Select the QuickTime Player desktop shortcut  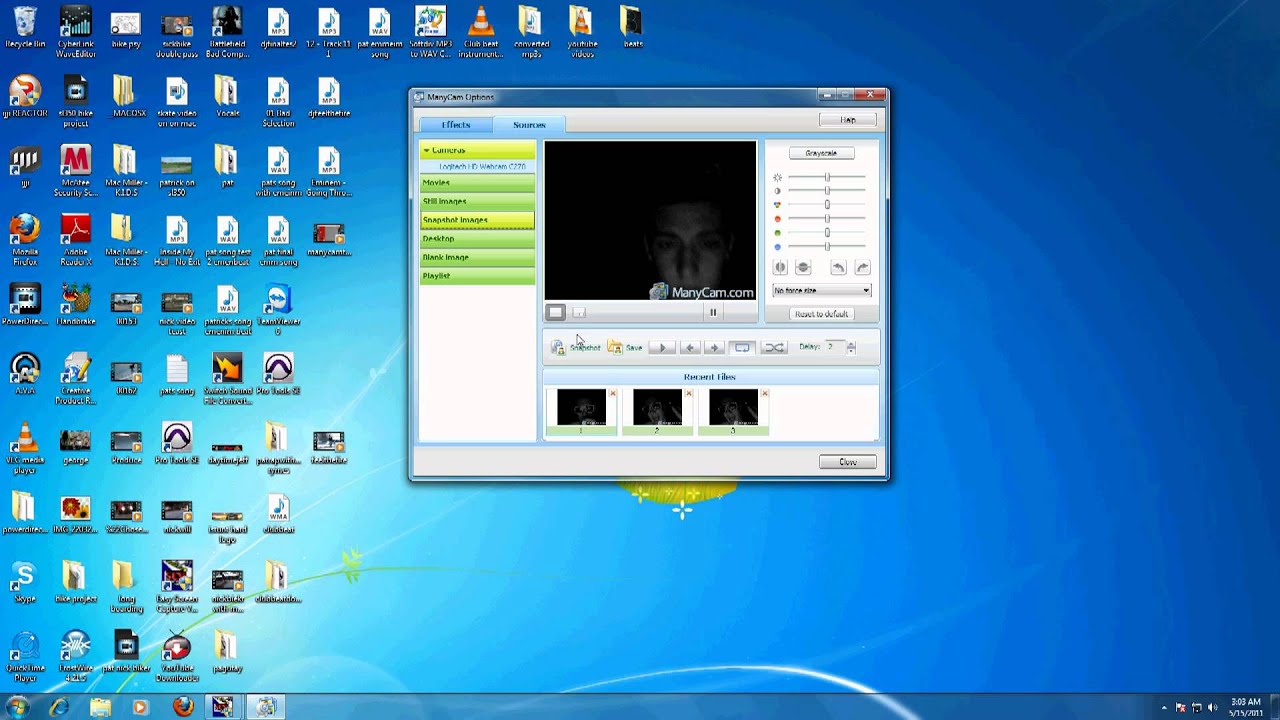click(25, 656)
